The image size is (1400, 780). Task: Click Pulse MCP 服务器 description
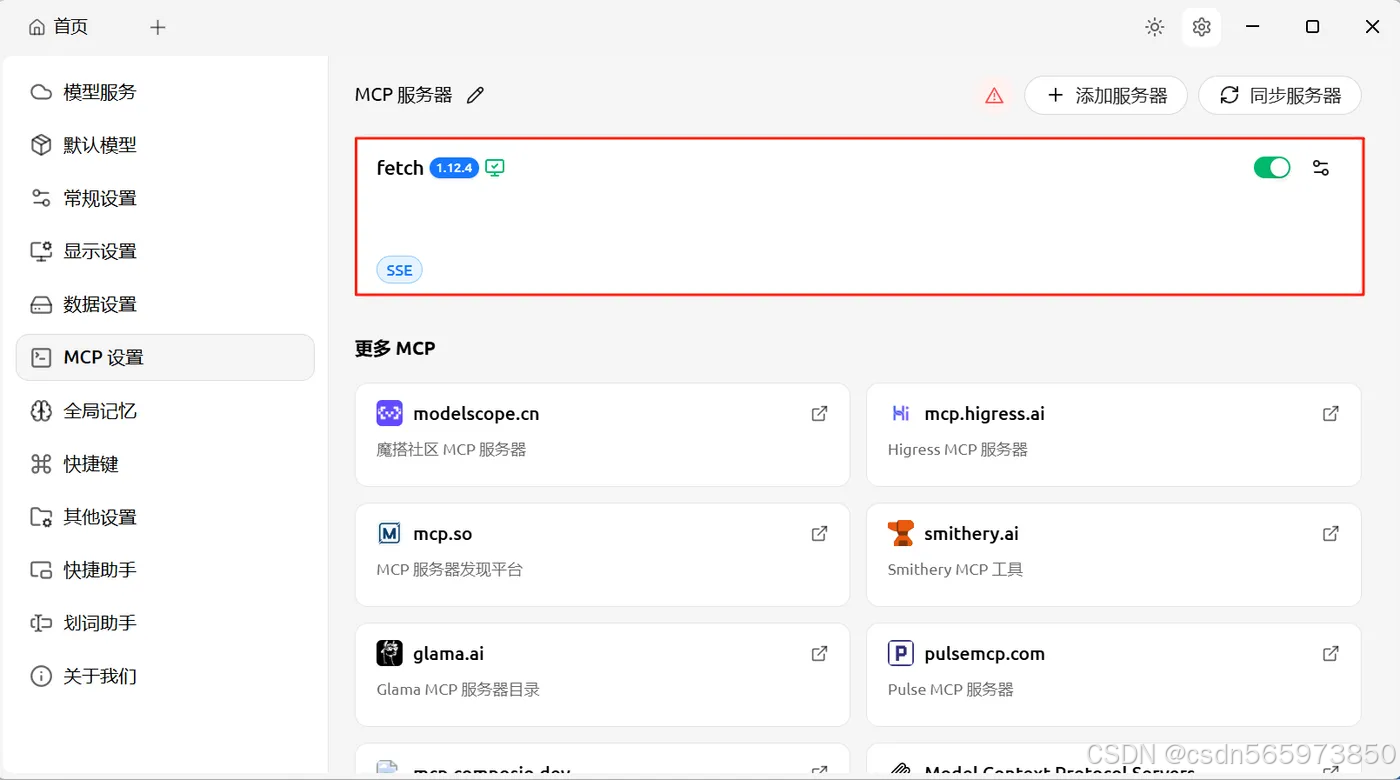(950, 689)
